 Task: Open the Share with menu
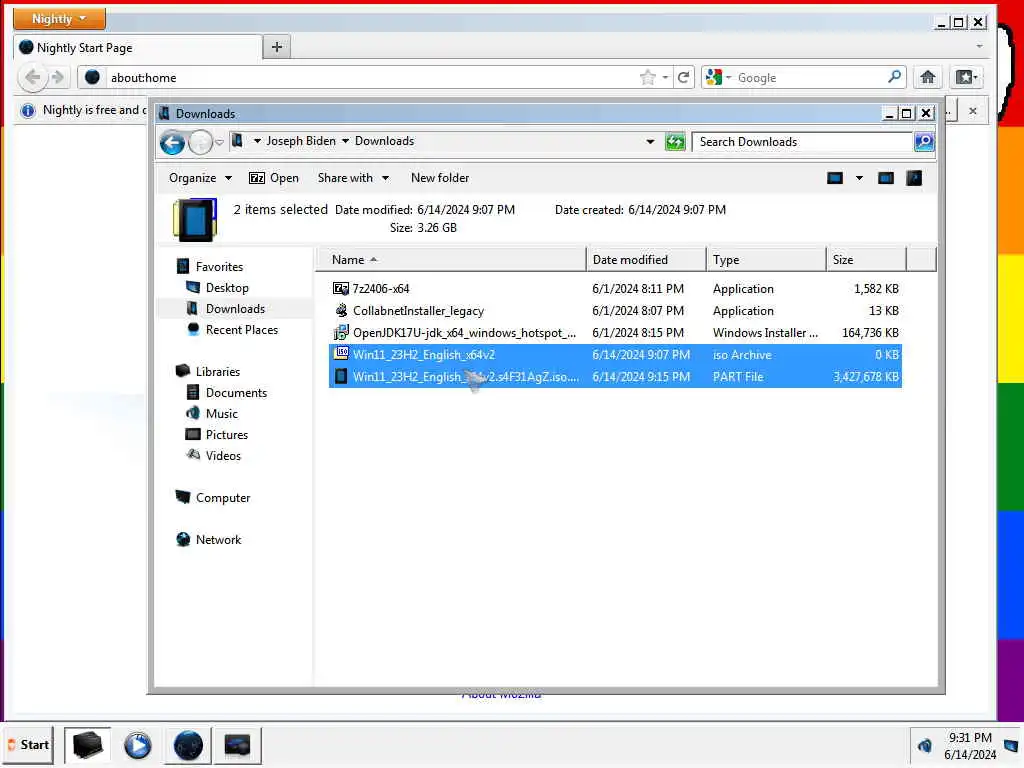pyautogui.click(x=353, y=178)
